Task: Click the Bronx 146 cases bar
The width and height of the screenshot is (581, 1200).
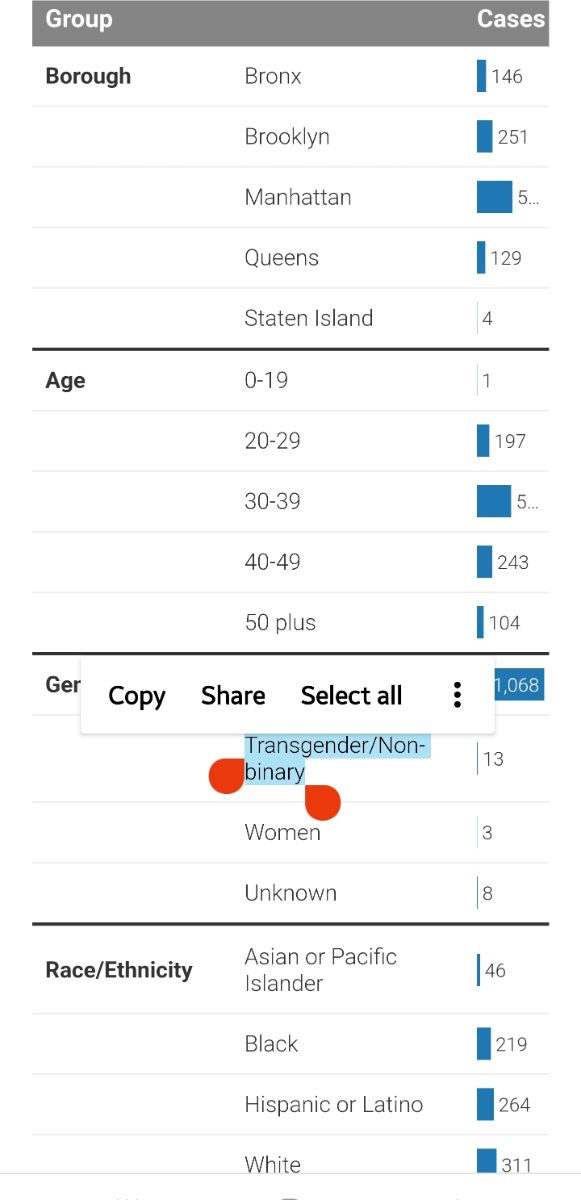Action: click(x=482, y=76)
